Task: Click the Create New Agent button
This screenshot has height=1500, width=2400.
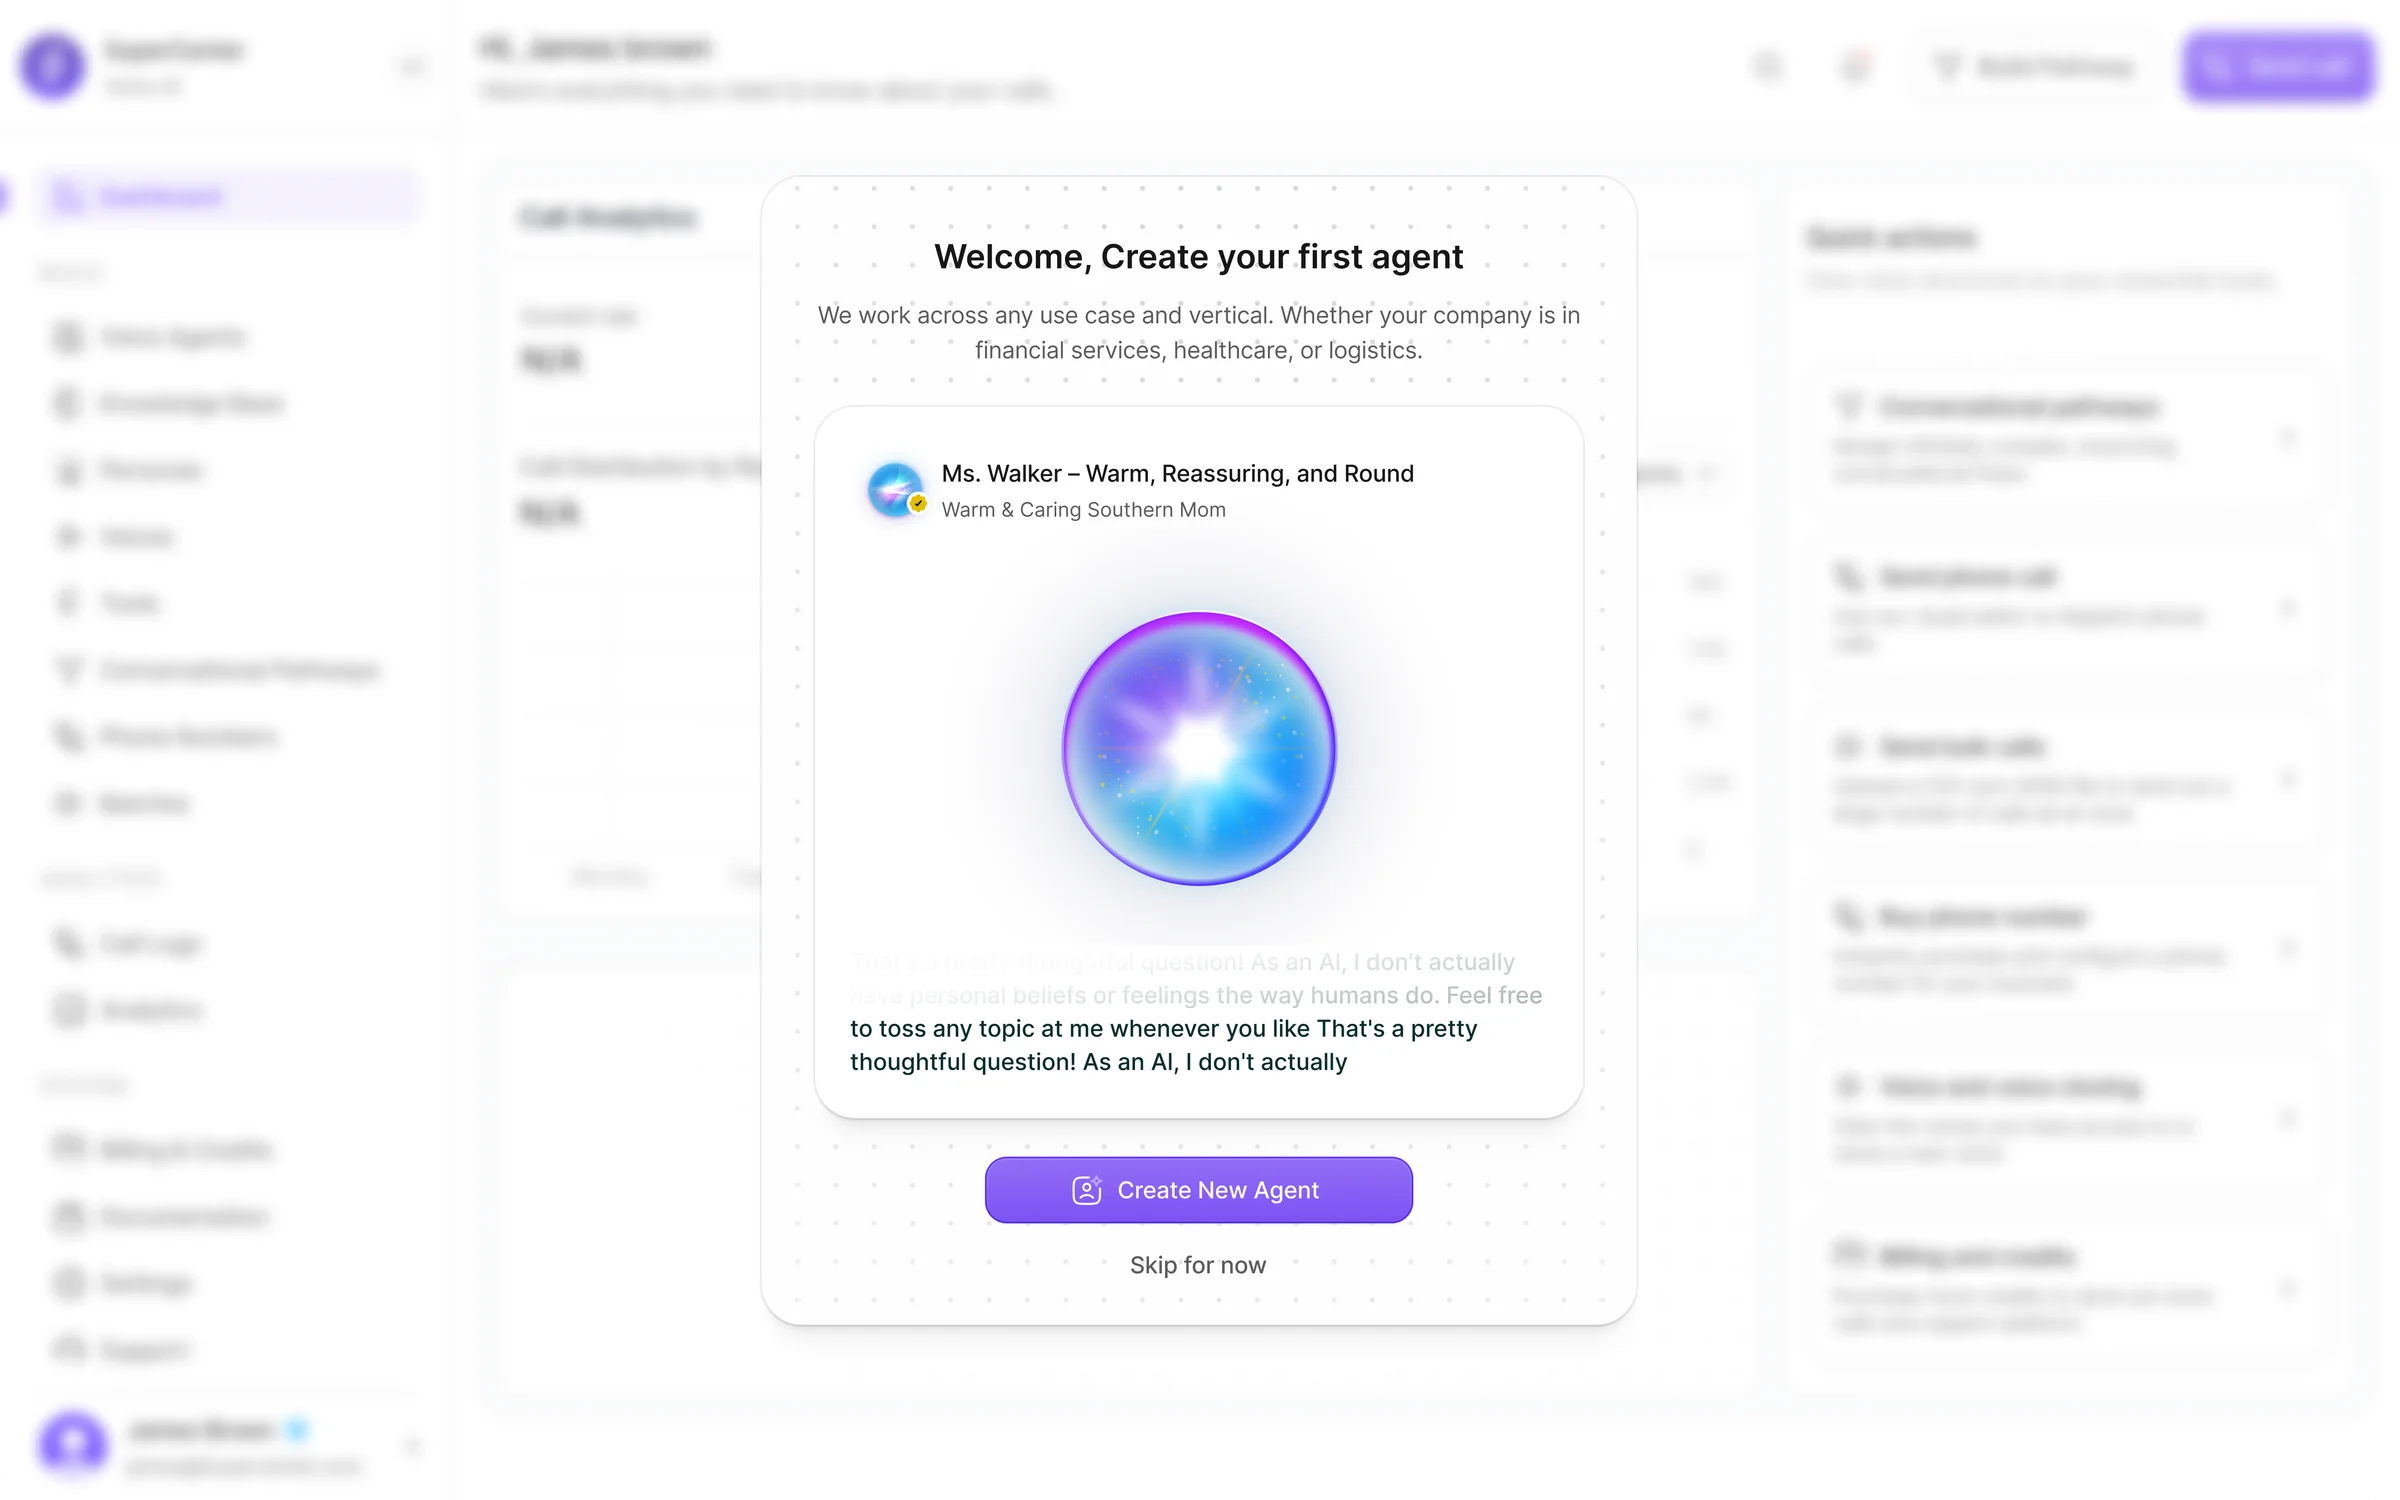Action: click(x=1198, y=1190)
